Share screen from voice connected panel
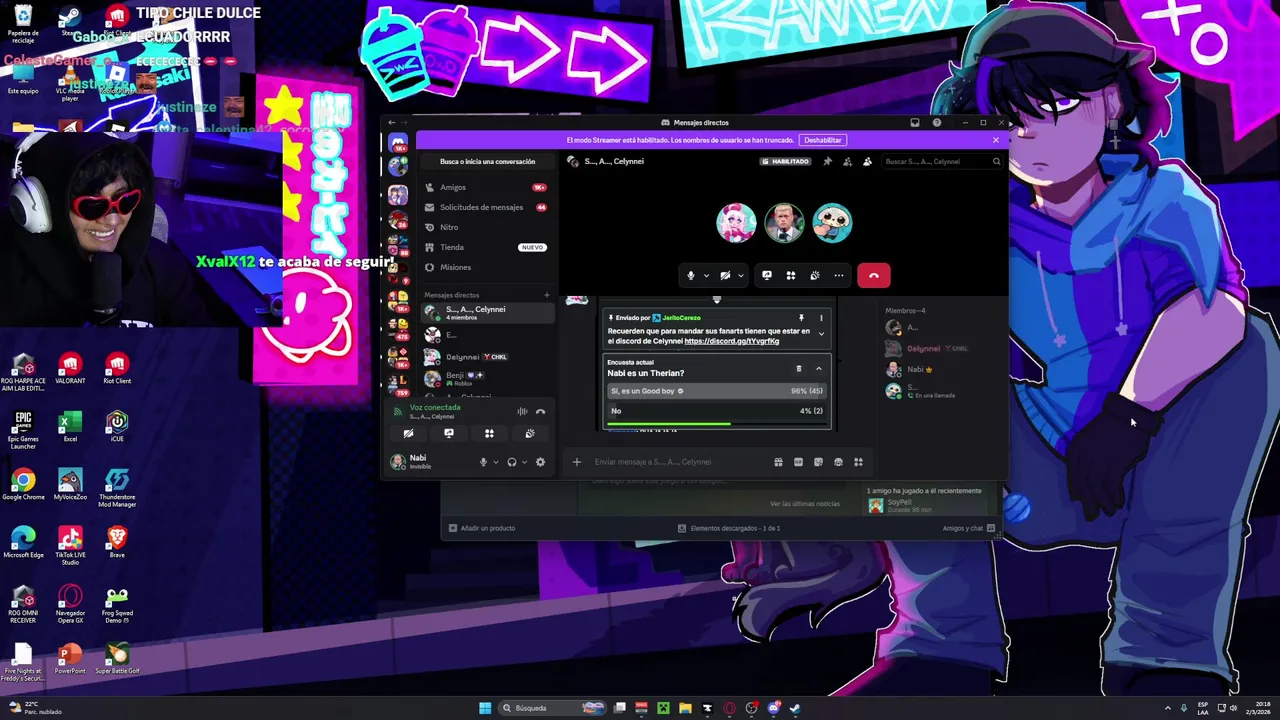Screen dimensions: 1280x720 449,433
